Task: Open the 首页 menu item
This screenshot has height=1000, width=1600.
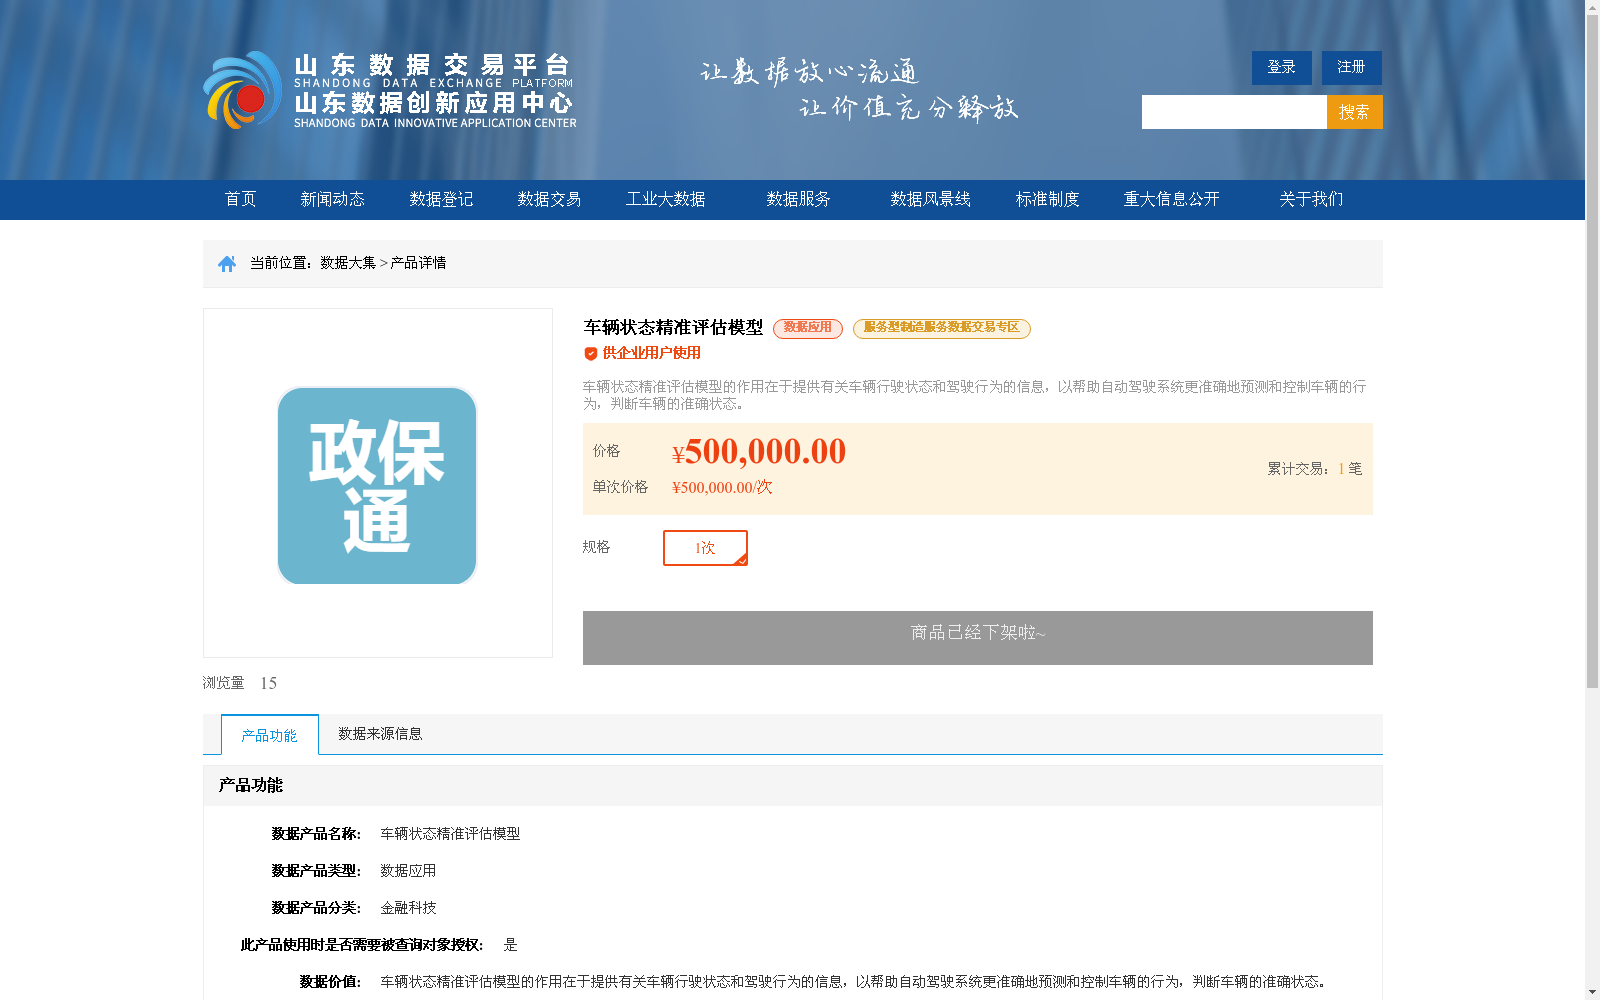Action: click(241, 200)
